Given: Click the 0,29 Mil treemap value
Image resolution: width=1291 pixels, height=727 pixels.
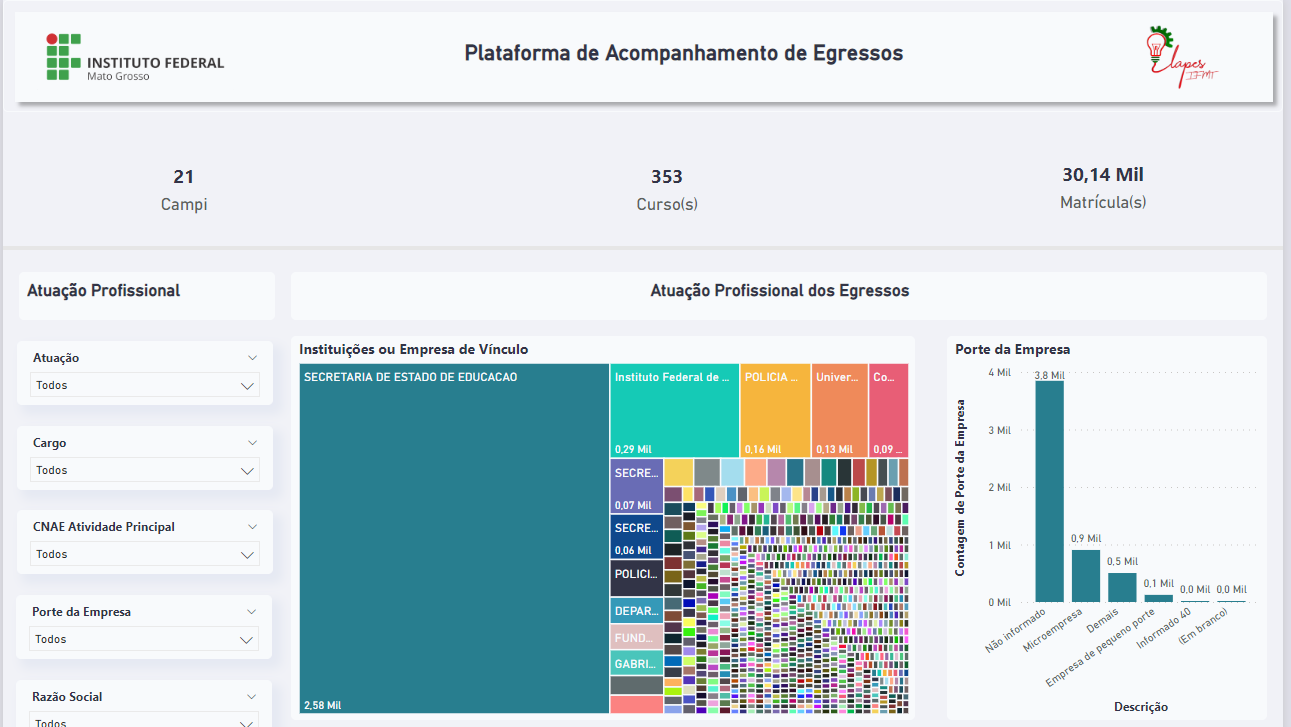Looking at the screenshot, I should pyautogui.click(x=633, y=449).
